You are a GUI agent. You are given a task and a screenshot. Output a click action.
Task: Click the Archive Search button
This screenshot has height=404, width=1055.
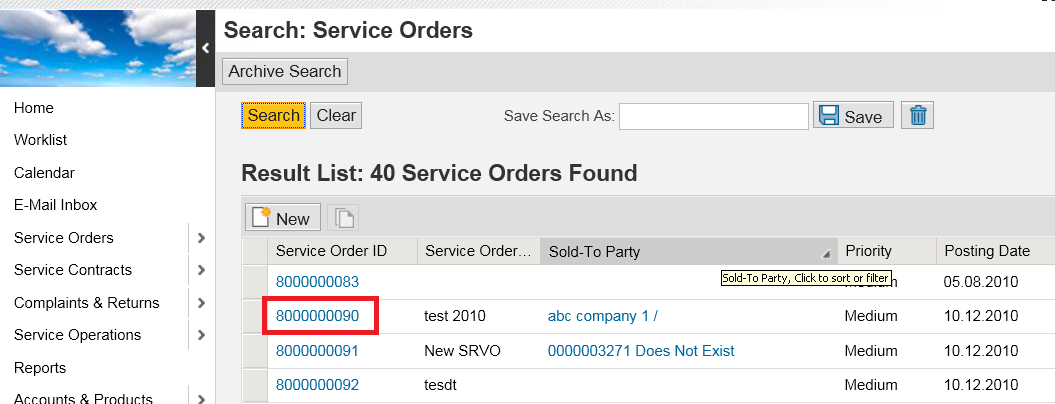[x=285, y=71]
